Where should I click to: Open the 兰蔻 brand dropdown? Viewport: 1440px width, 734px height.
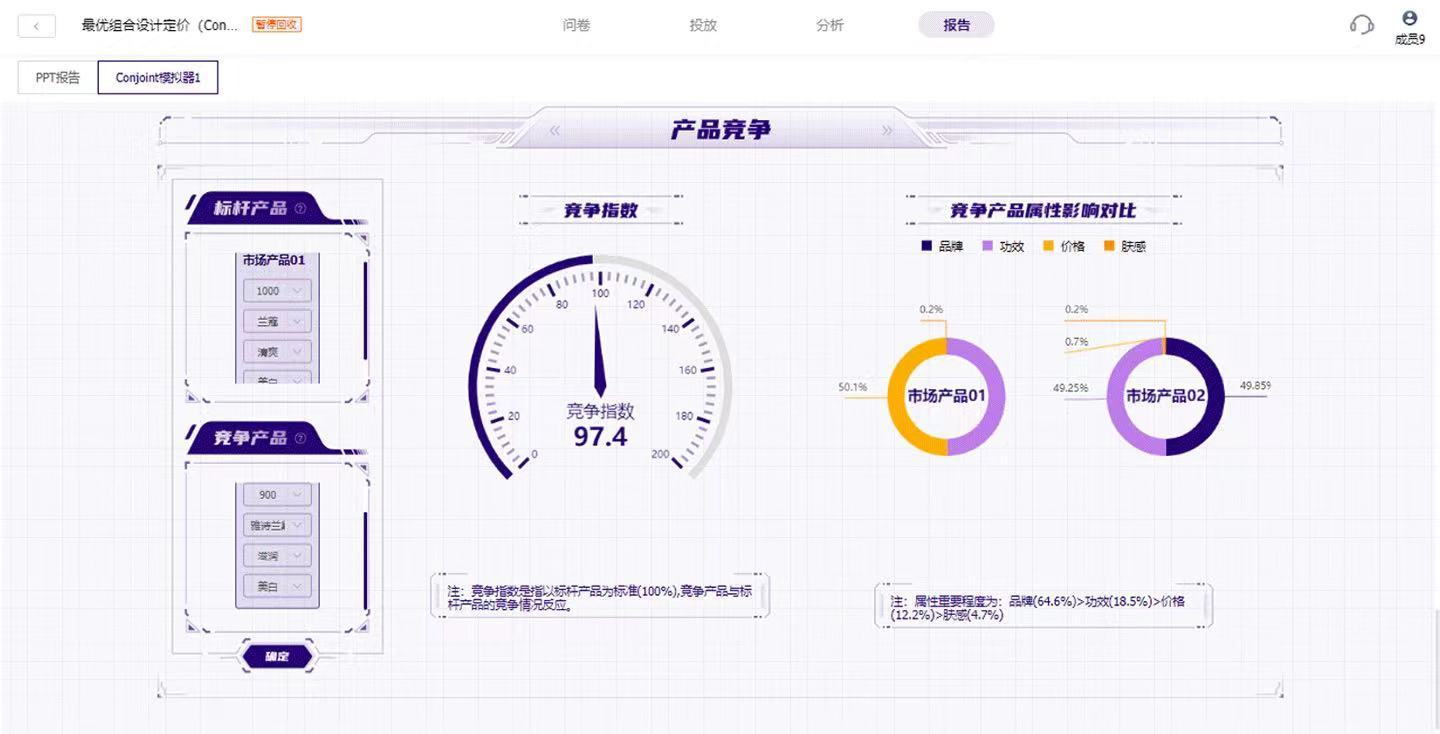[x=277, y=322]
